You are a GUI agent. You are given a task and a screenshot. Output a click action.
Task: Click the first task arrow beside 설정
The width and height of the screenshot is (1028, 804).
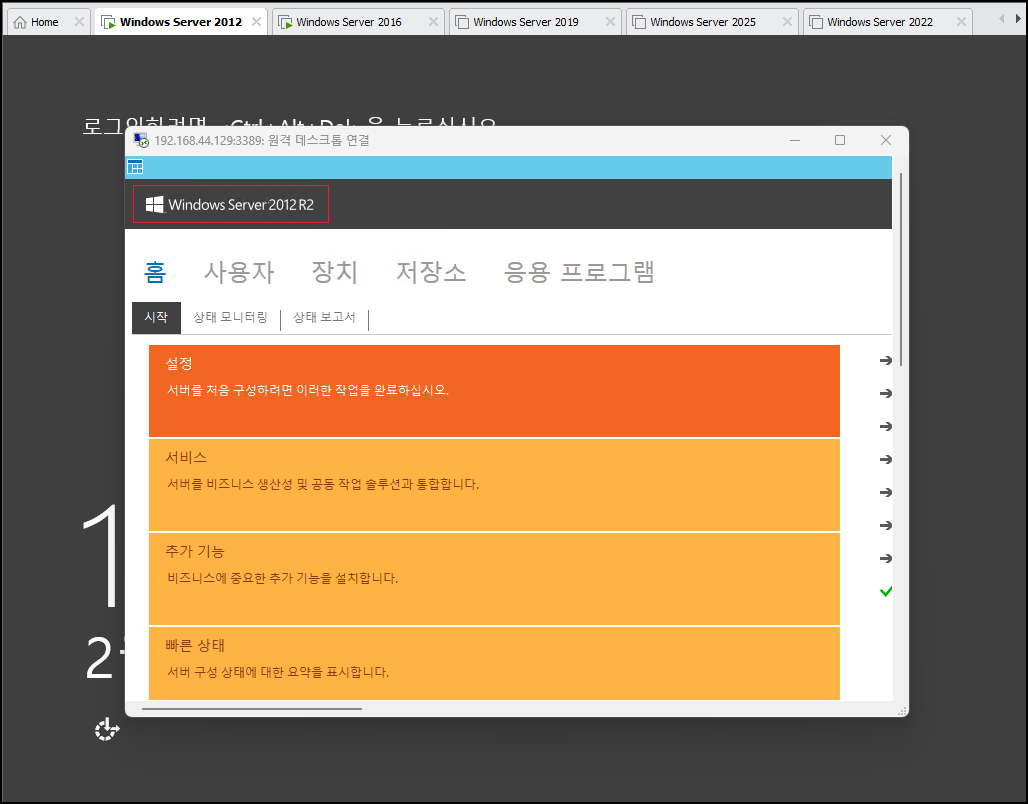[x=886, y=360]
